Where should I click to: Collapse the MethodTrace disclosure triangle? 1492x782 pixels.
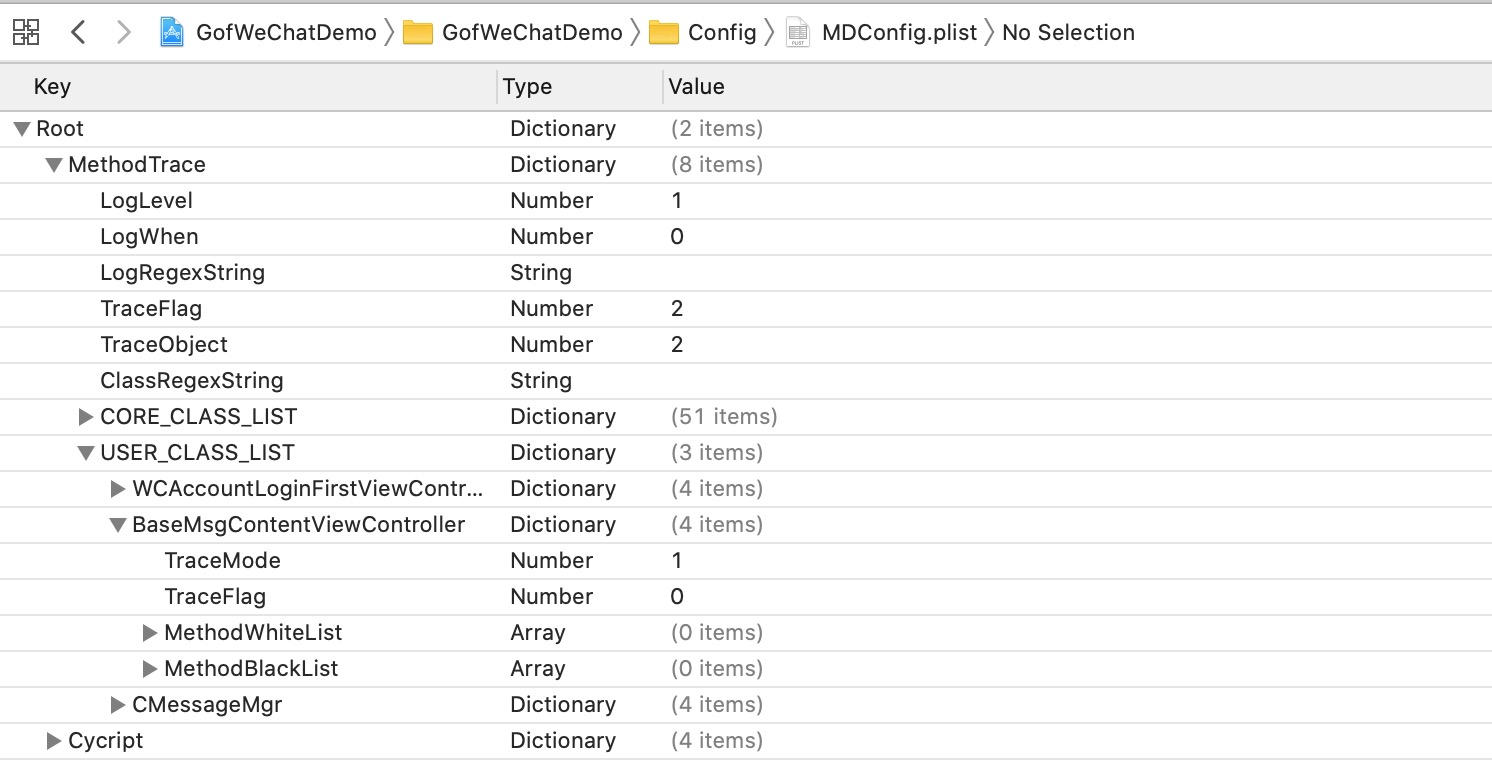(54, 164)
